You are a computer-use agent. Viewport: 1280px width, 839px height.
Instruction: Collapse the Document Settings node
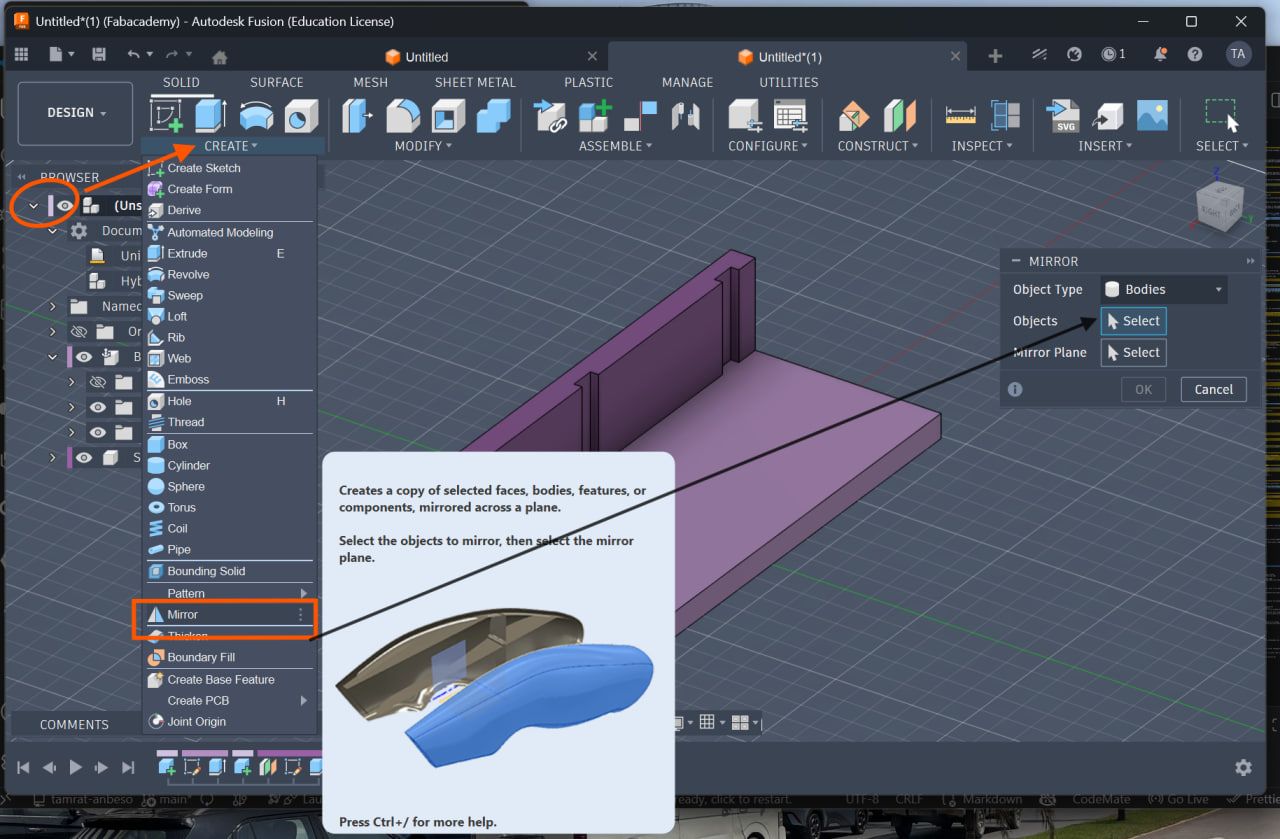point(53,231)
